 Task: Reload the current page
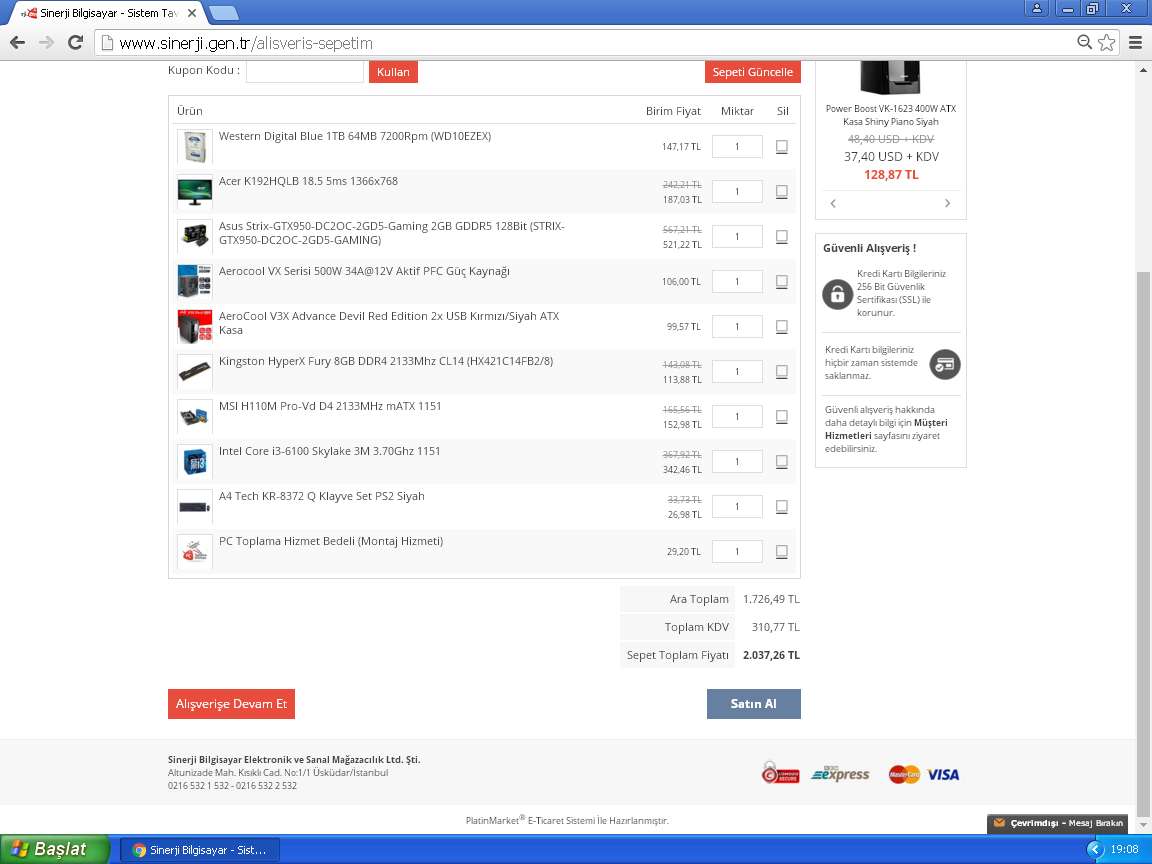click(x=75, y=43)
